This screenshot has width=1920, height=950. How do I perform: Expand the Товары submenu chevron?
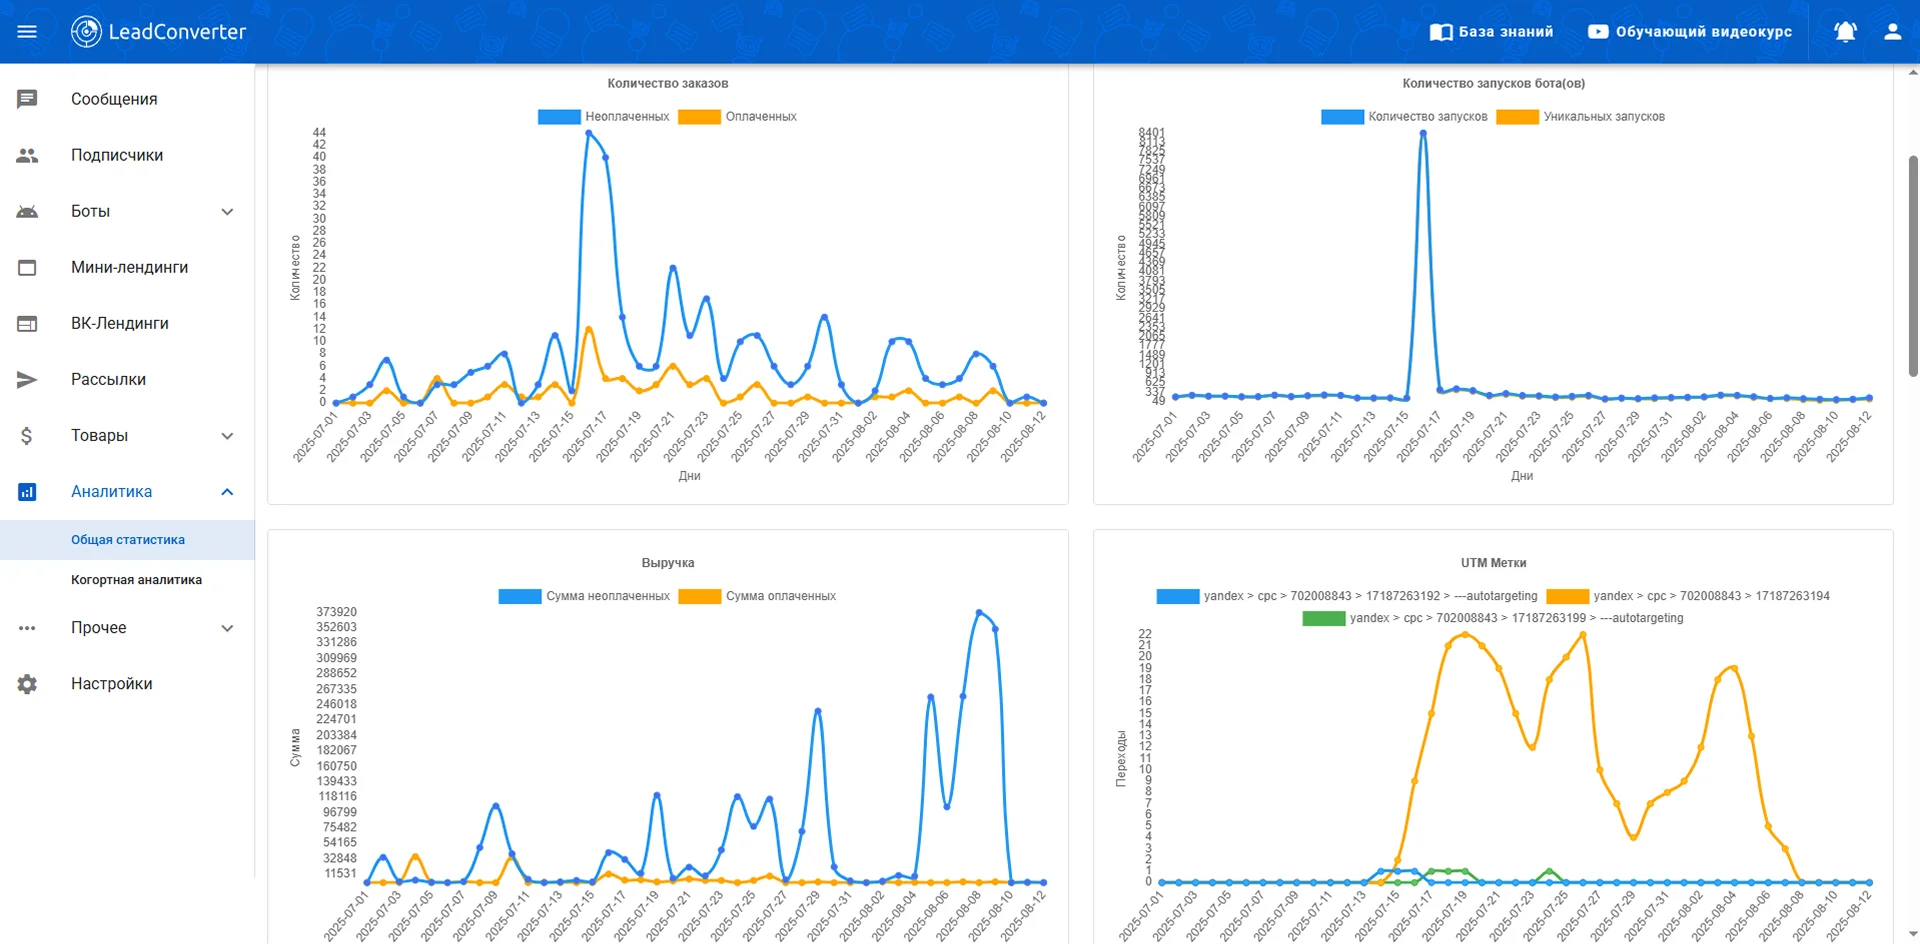tap(227, 435)
